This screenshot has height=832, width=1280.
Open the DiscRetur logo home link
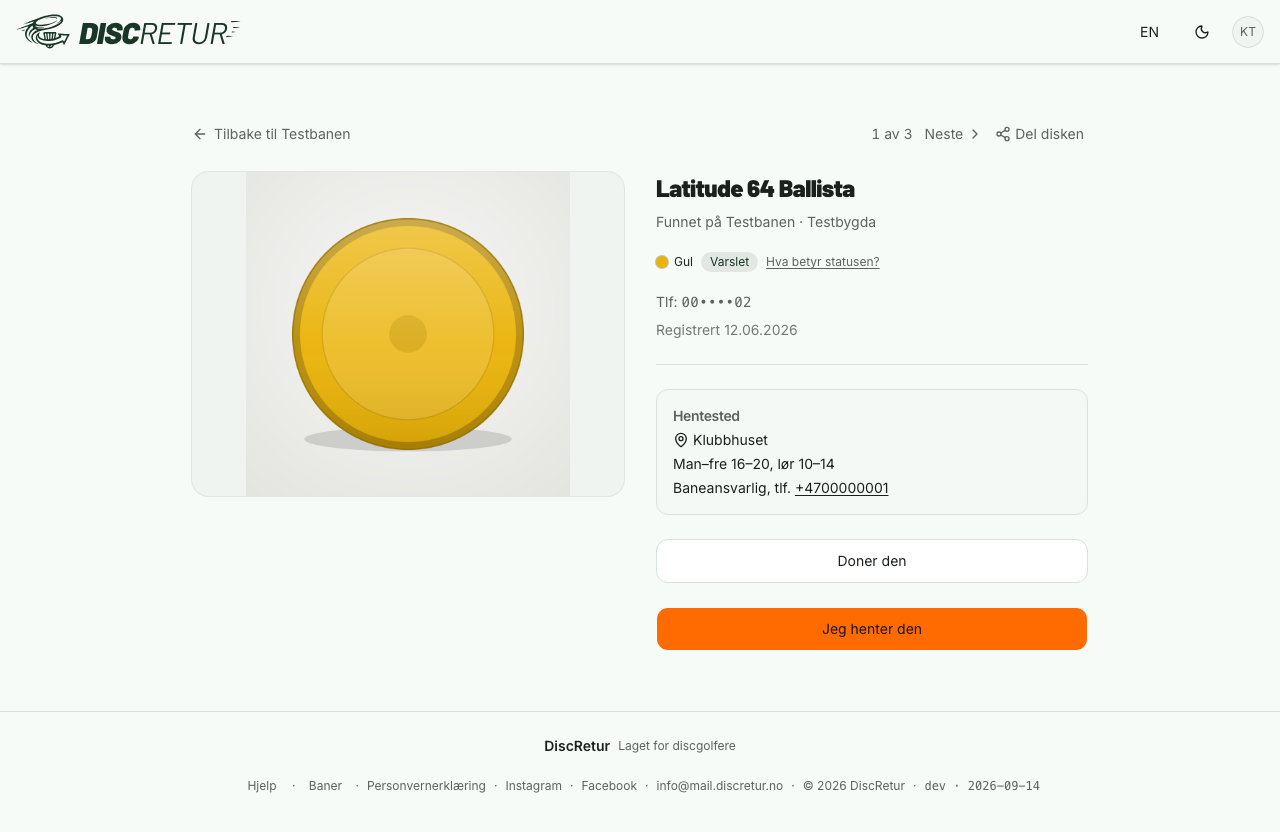[x=128, y=32]
